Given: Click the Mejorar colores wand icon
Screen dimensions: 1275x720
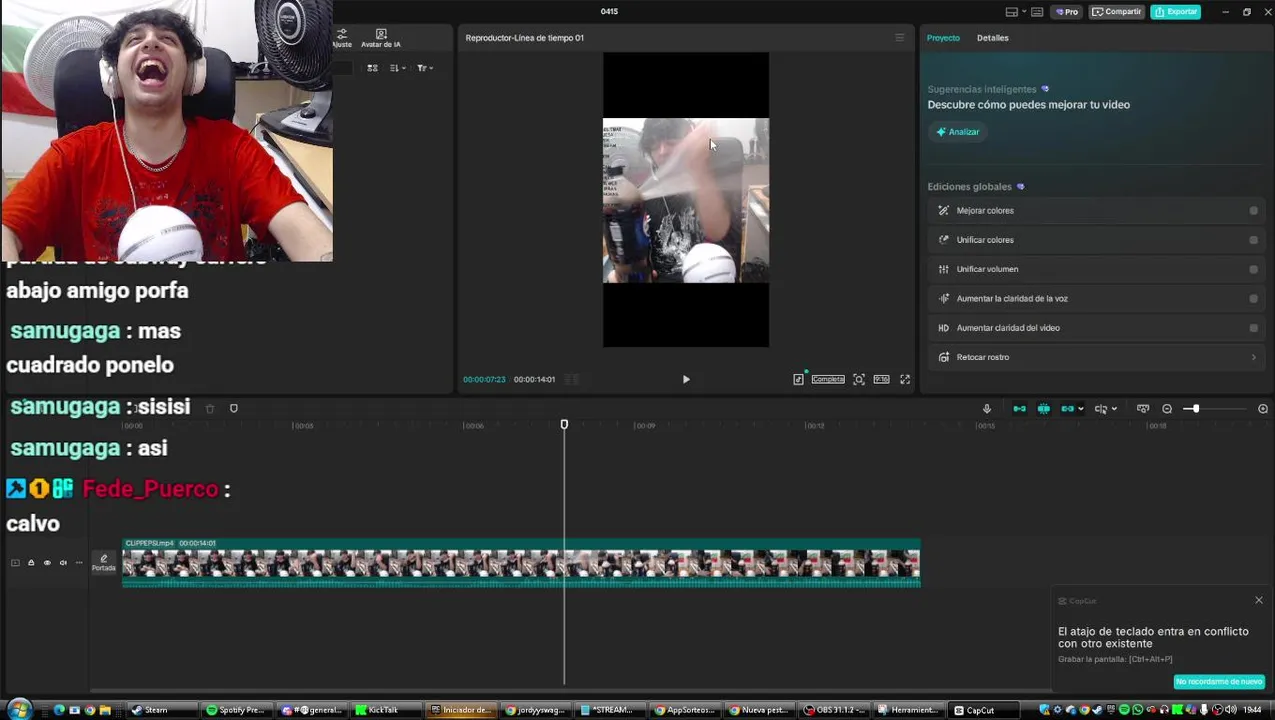Looking at the screenshot, I should (x=943, y=211).
